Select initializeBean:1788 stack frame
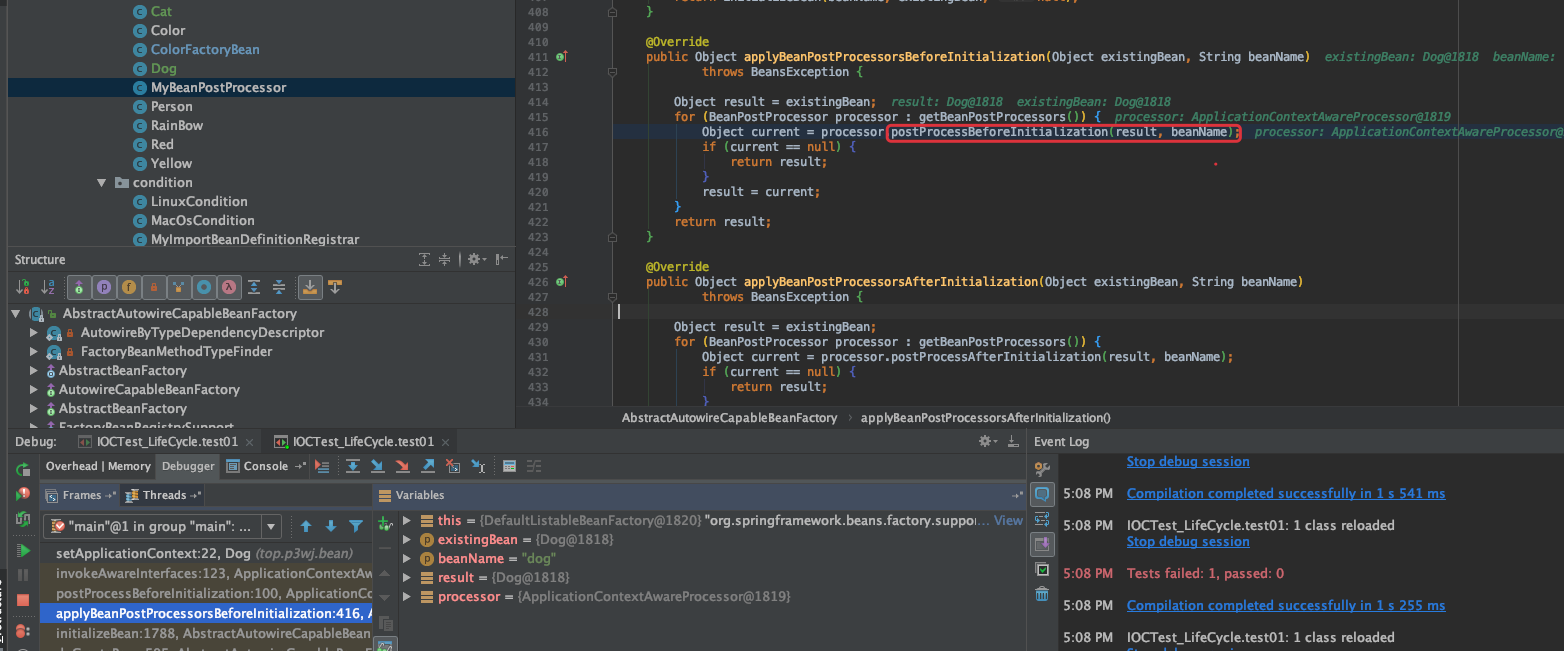 coord(206,633)
